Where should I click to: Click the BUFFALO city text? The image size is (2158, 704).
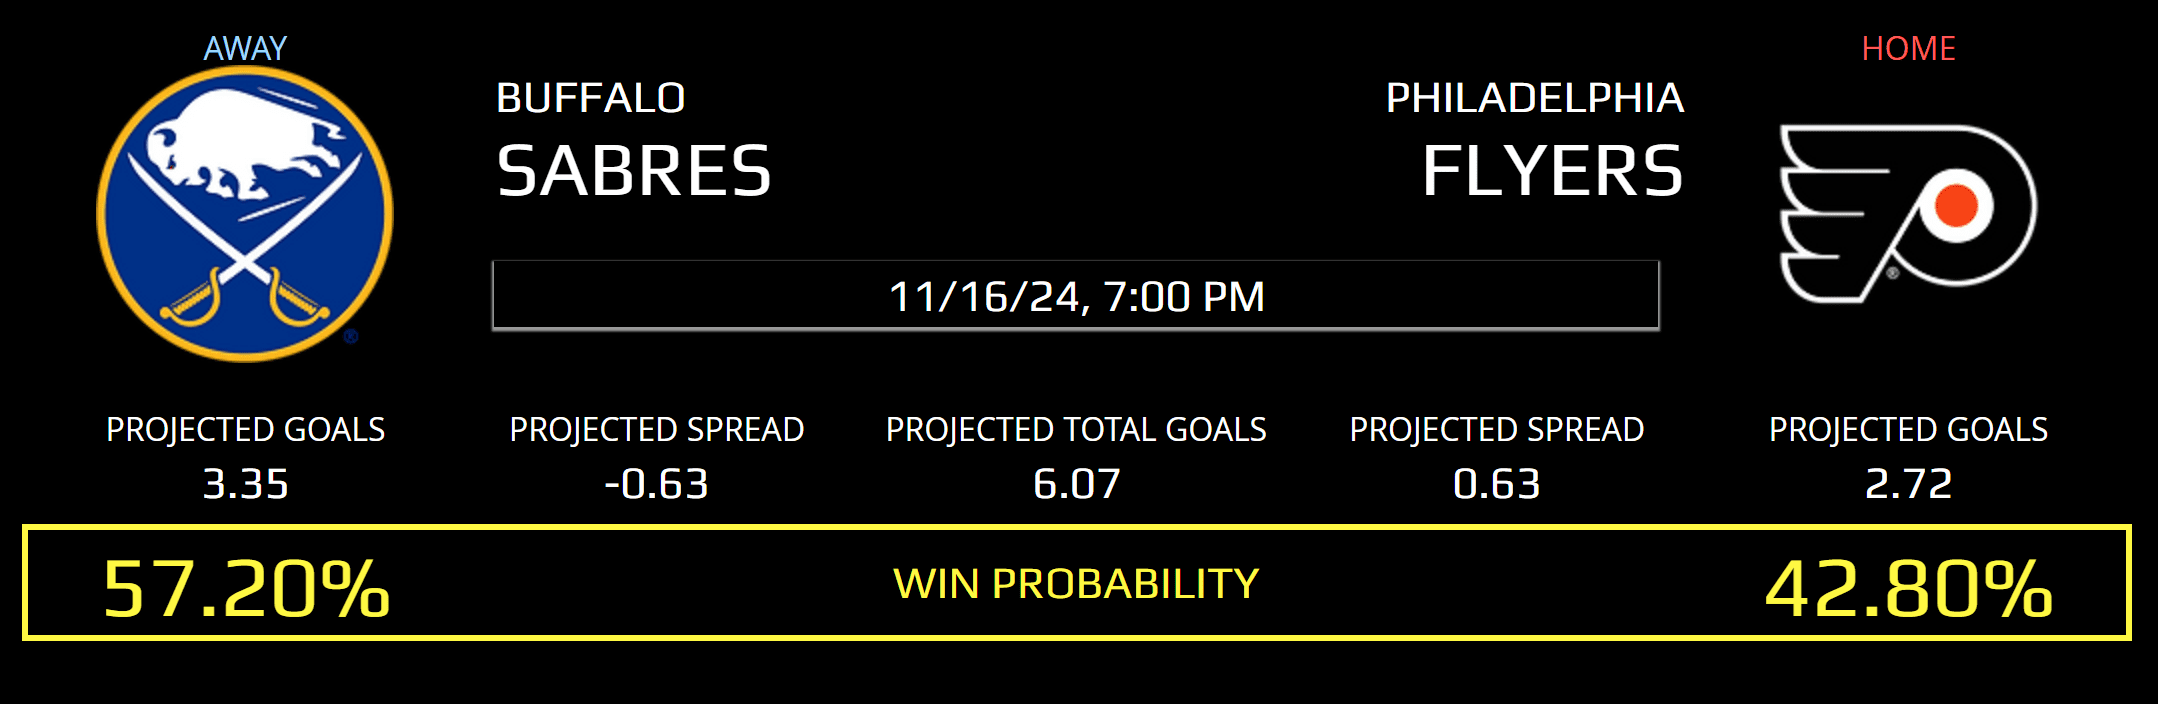coord(590,98)
